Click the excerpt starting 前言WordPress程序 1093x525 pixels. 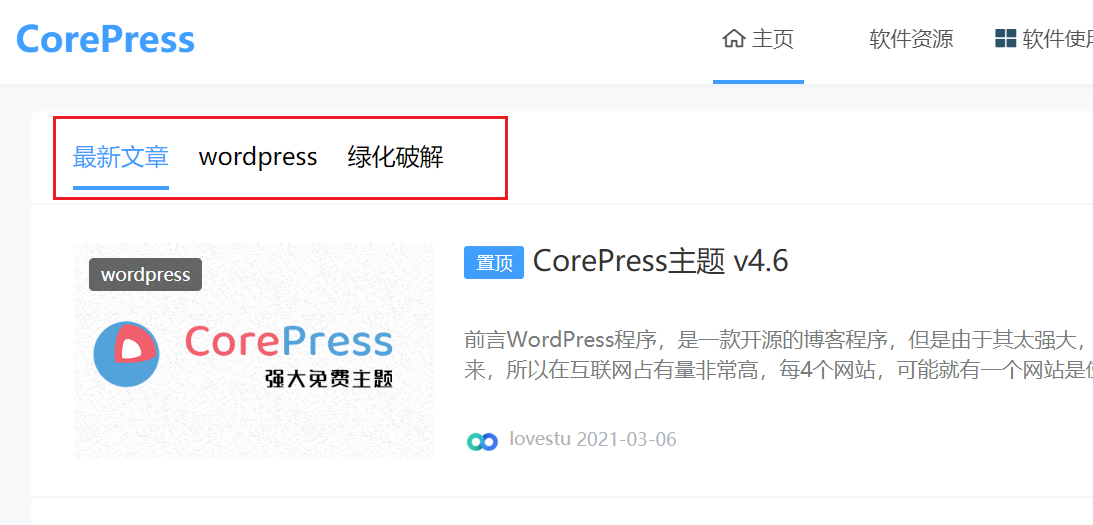(778, 356)
